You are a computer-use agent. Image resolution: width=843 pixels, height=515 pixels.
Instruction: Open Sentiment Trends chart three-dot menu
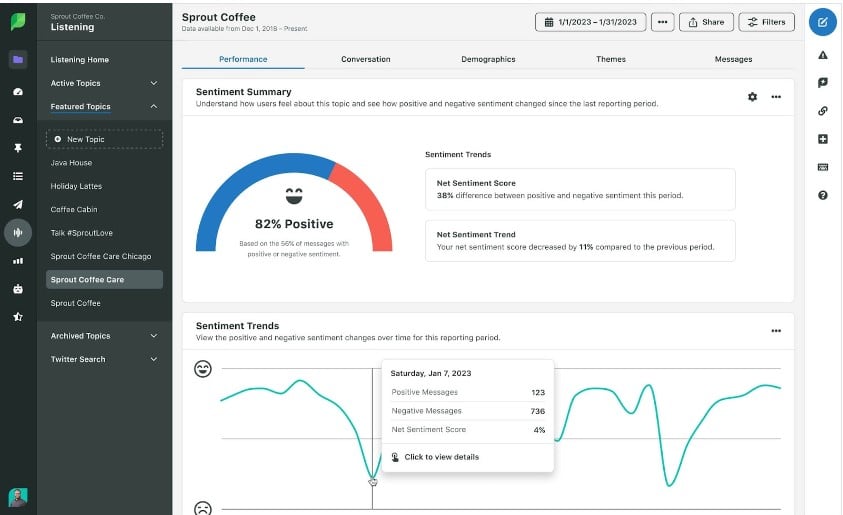point(776,331)
